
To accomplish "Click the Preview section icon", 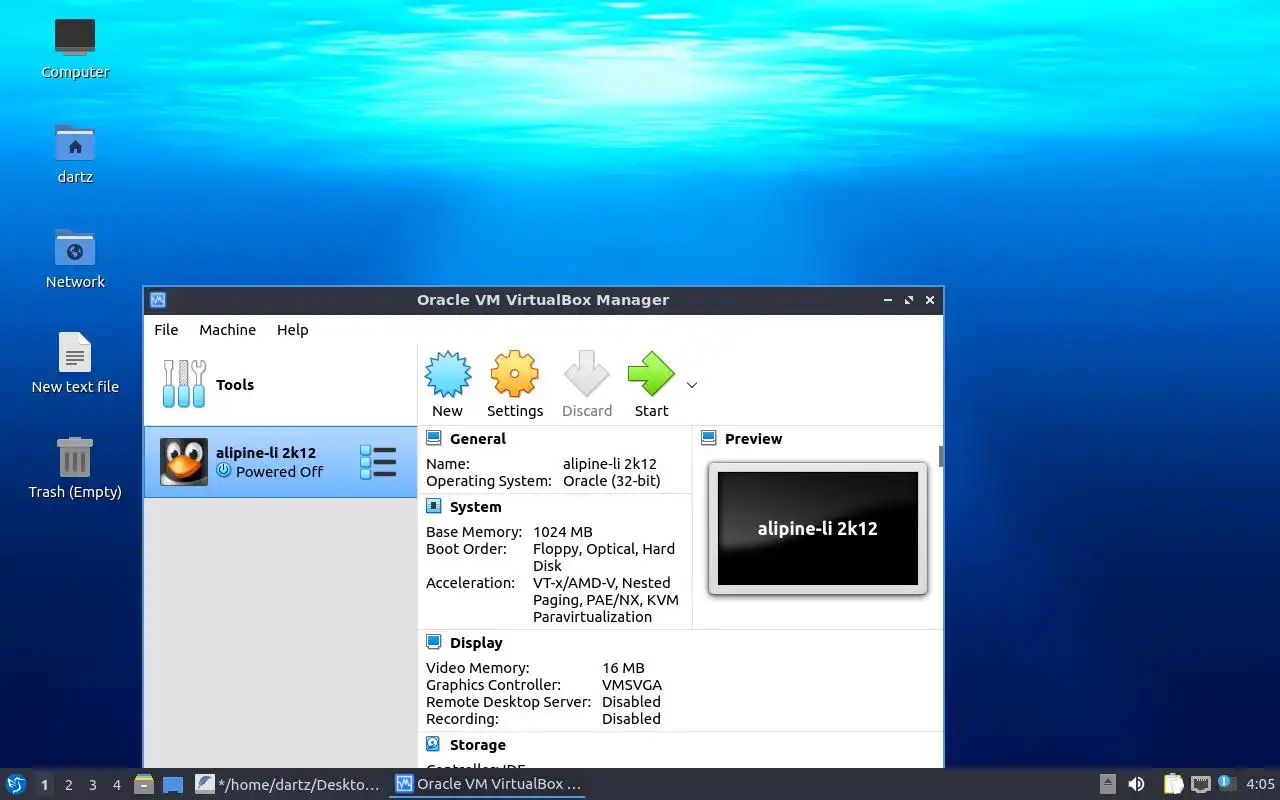I will [x=709, y=438].
